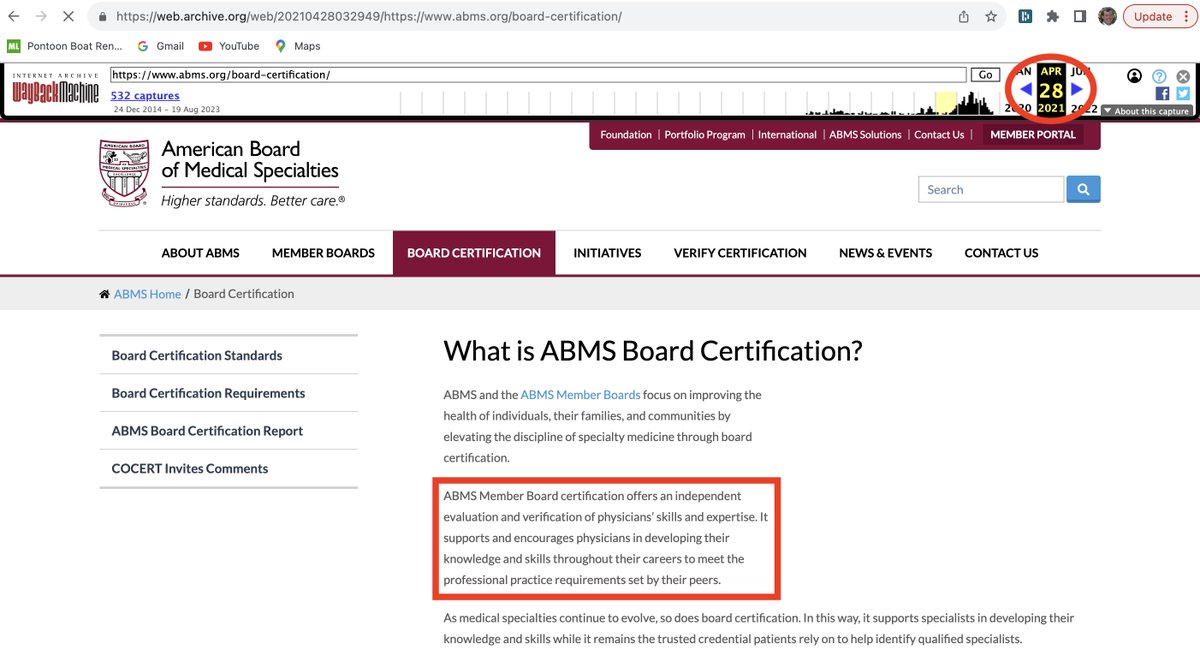
Task: Open ABMS Board Certification Report
Action: [x=229, y=431]
